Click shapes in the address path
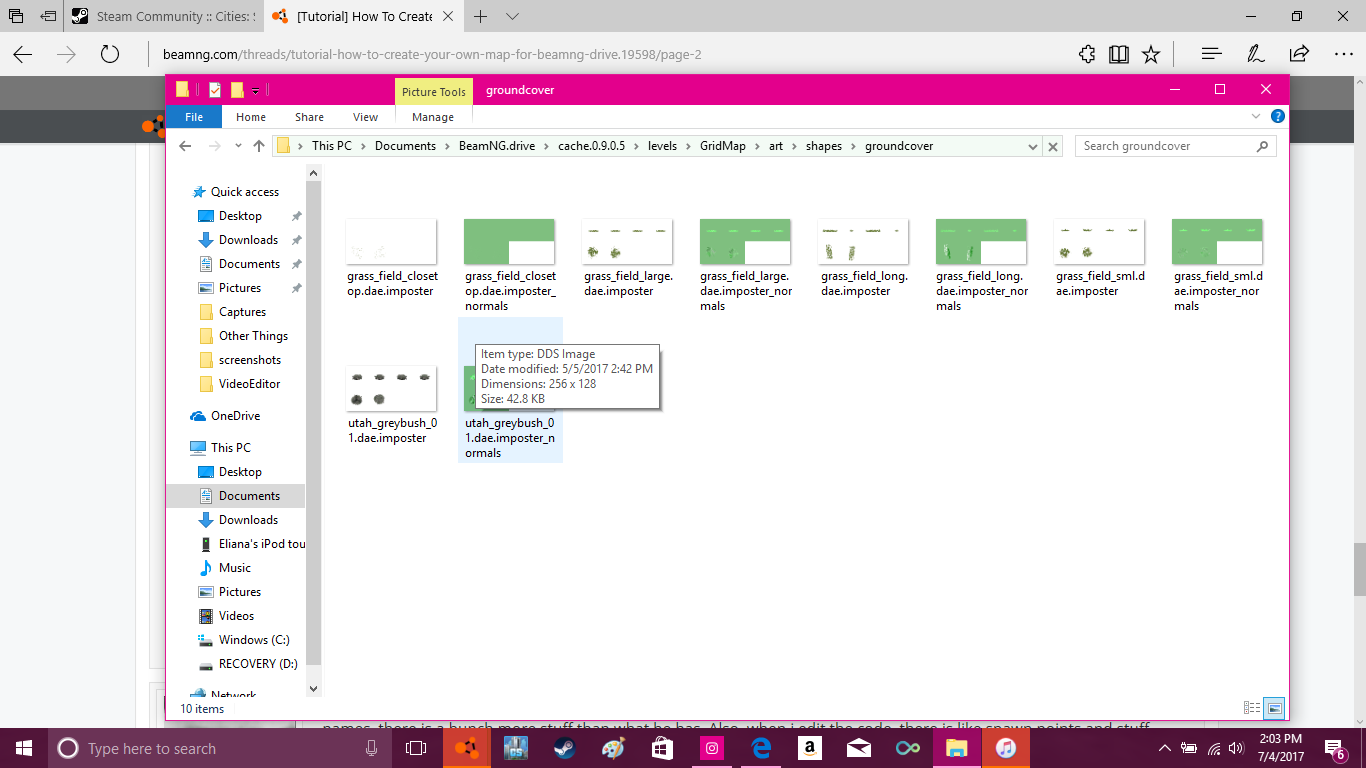1366x768 pixels. pos(824,146)
